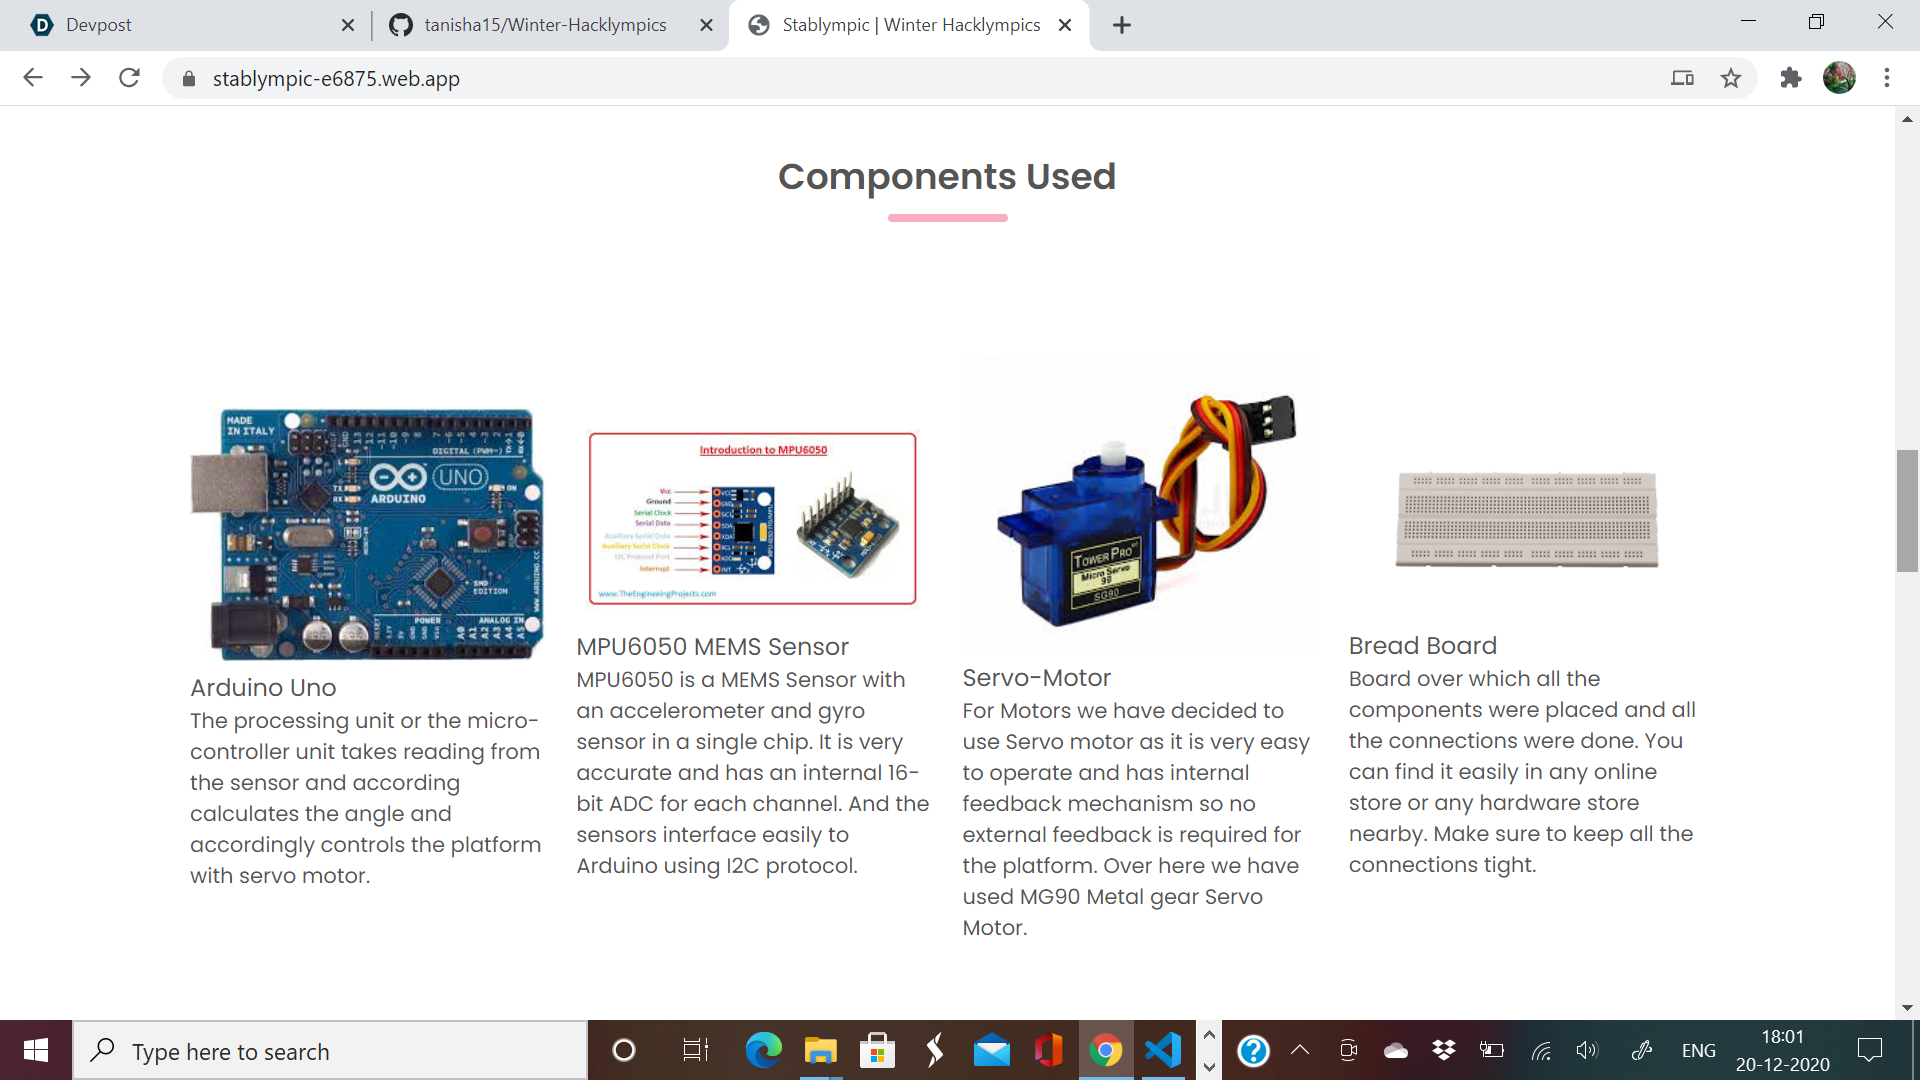Close the Stablympic tab
Screen dimensions: 1920x1080
(x=1065, y=25)
